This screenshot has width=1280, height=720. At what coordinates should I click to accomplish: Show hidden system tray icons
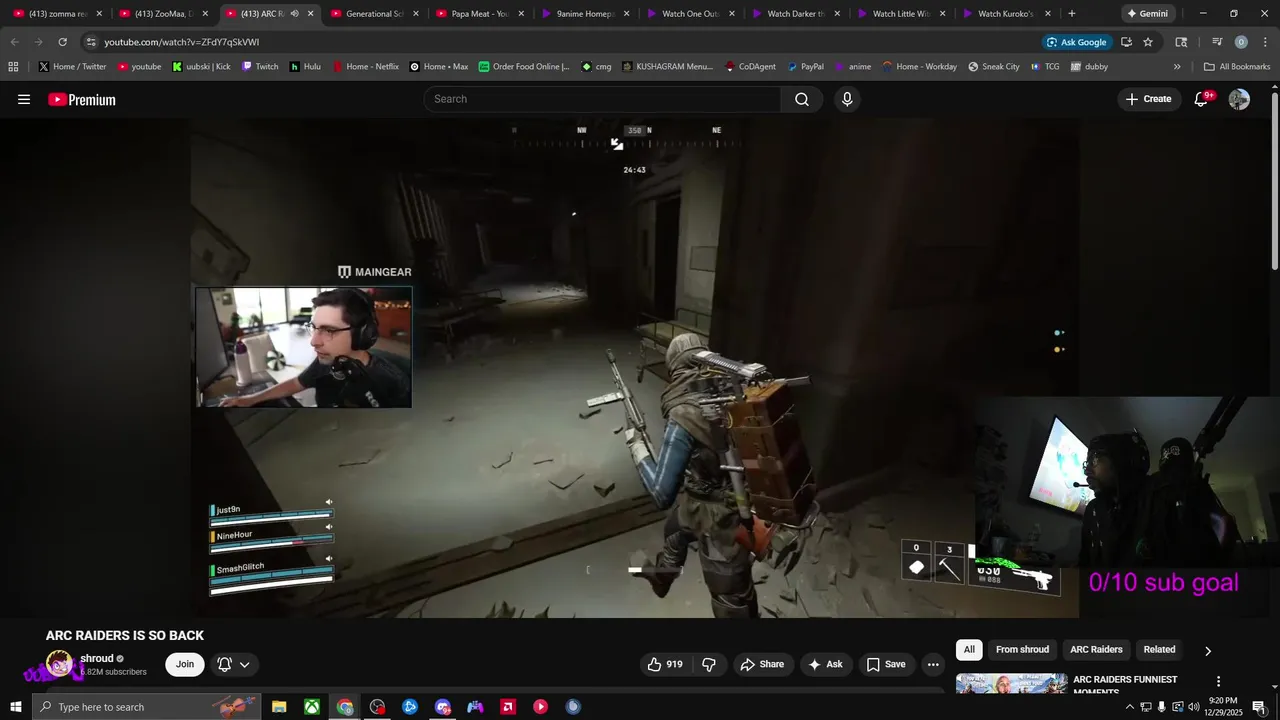(x=1130, y=707)
